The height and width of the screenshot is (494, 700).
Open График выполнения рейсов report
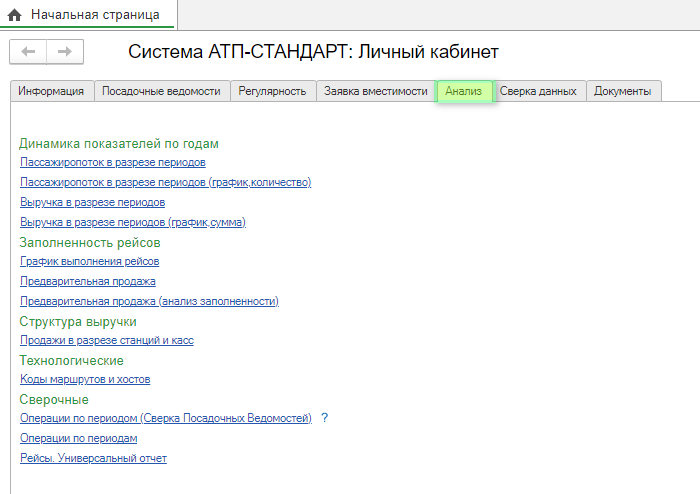click(89, 261)
